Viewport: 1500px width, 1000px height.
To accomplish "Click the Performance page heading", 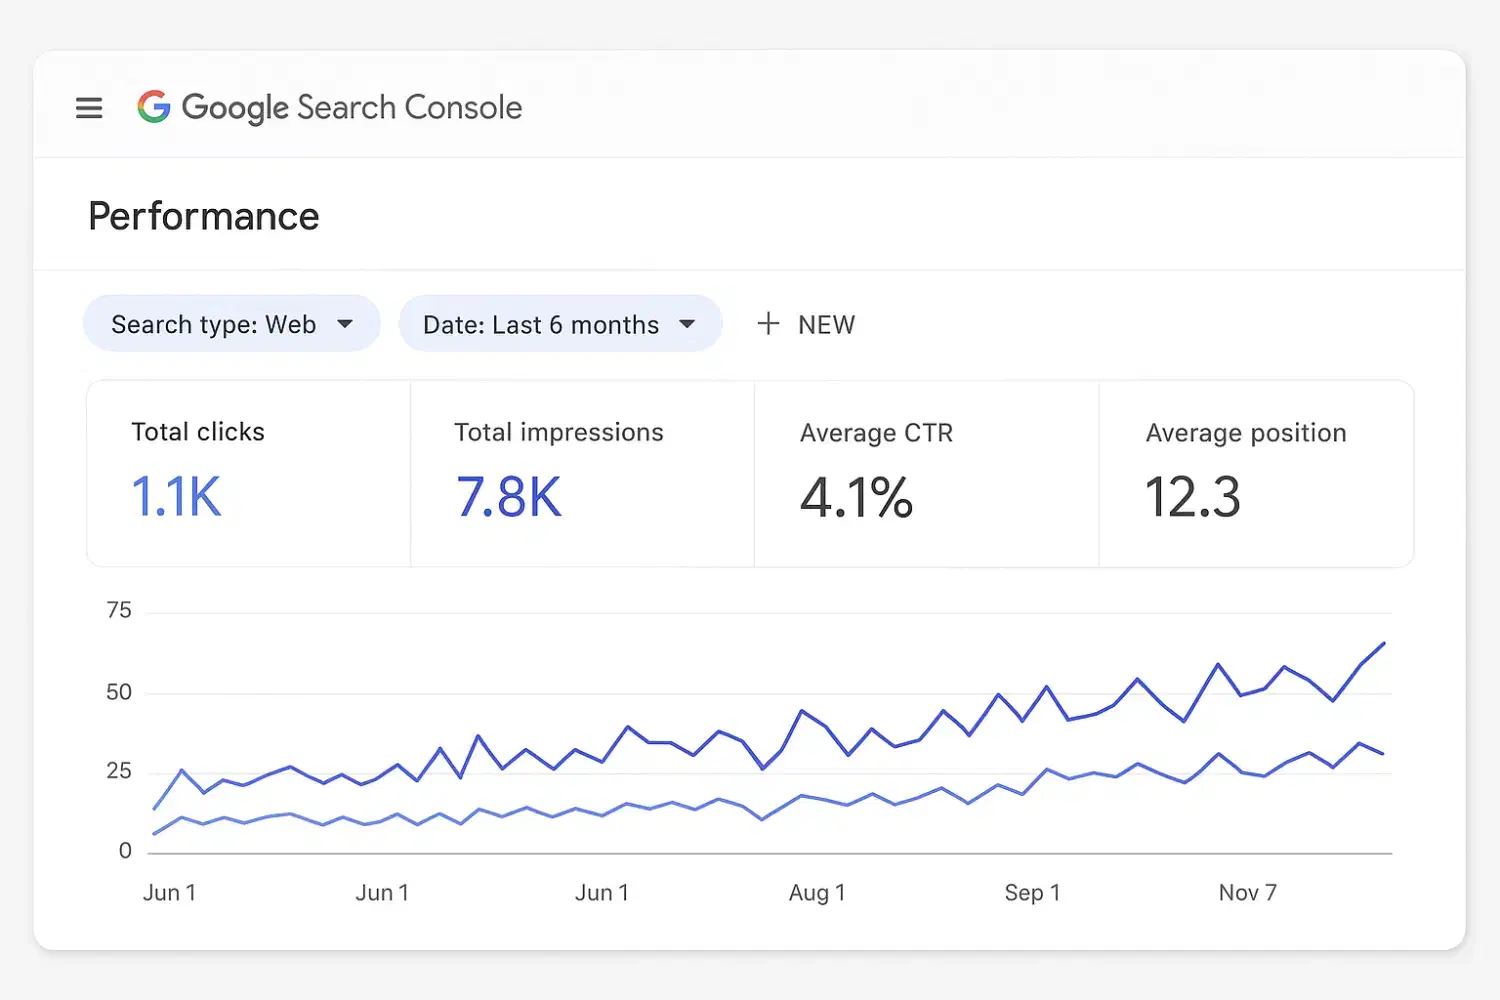I will pos(204,216).
